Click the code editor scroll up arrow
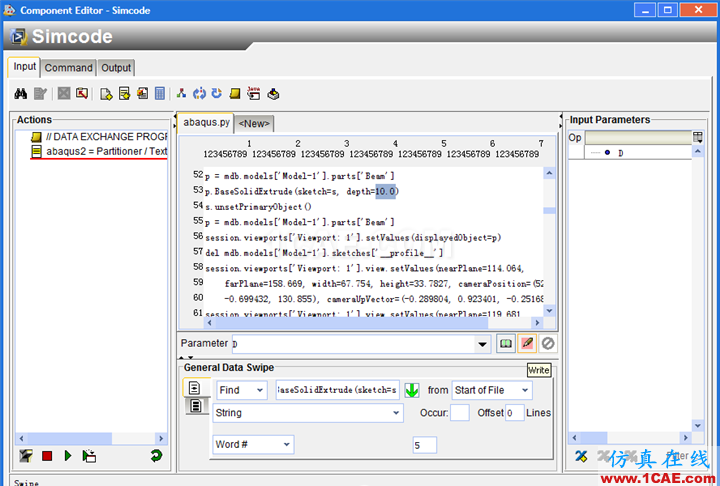This screenshot has height=486, width=720. tap(549, 173)
